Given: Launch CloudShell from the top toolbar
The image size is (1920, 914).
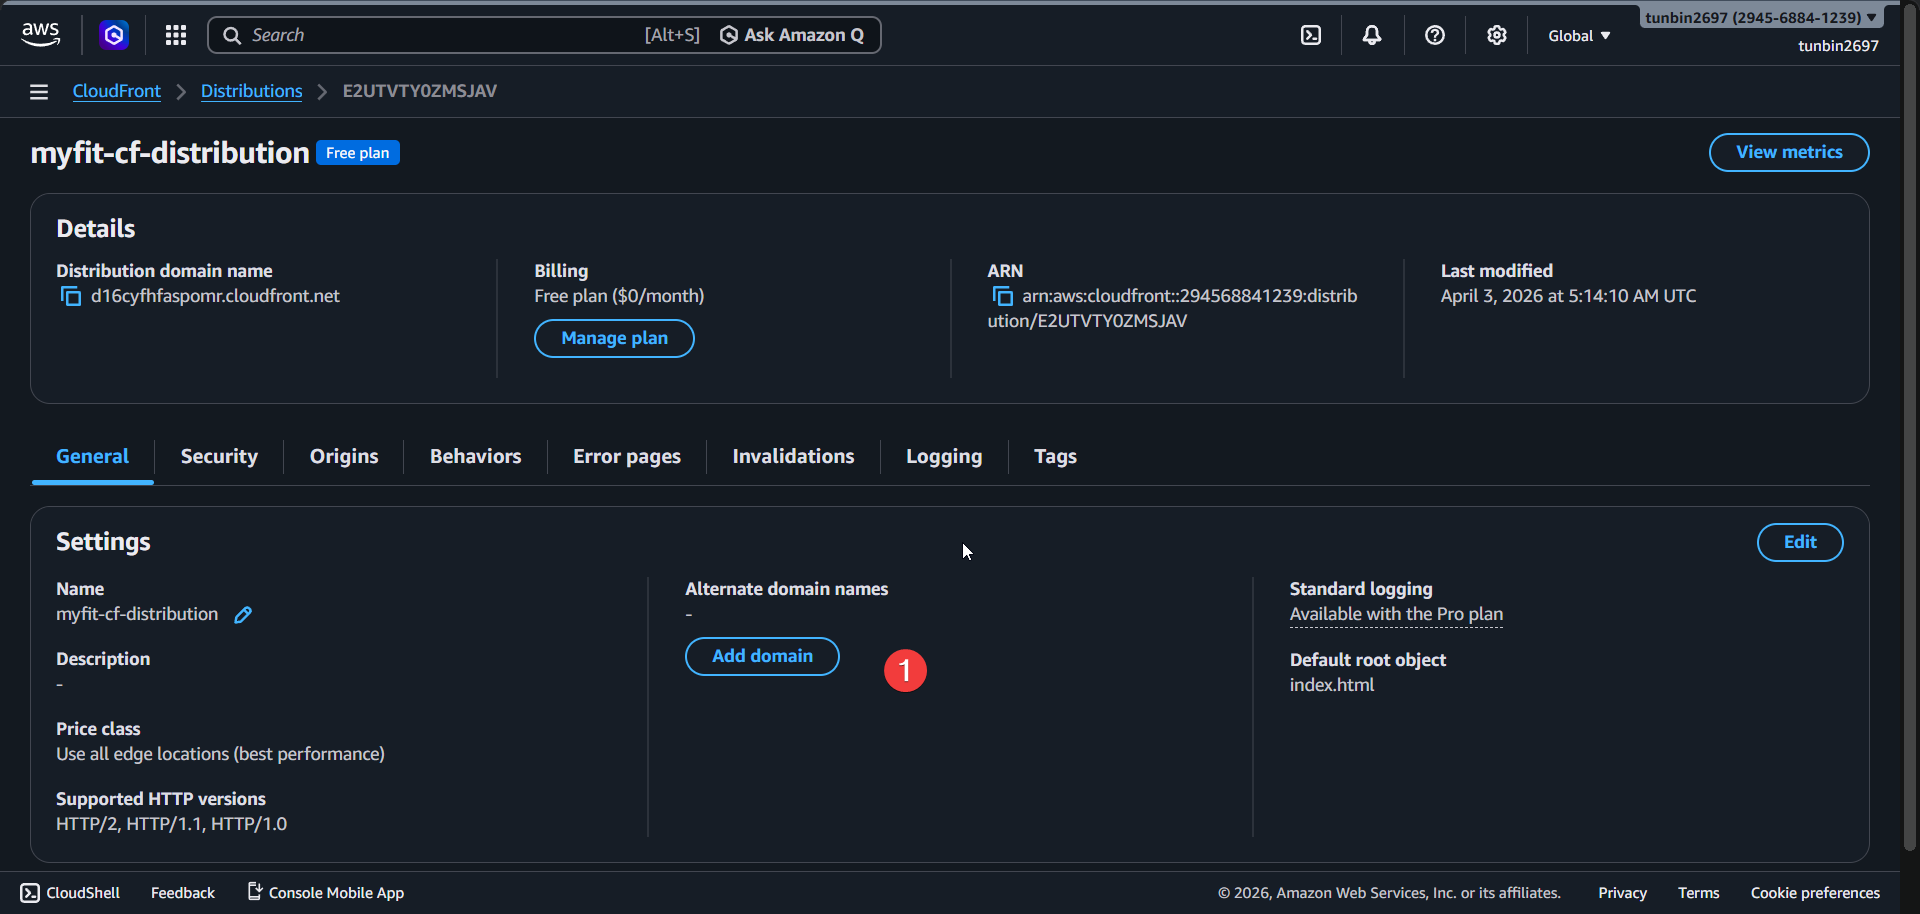Looking at the screenshot, I should pos(1310,35).
